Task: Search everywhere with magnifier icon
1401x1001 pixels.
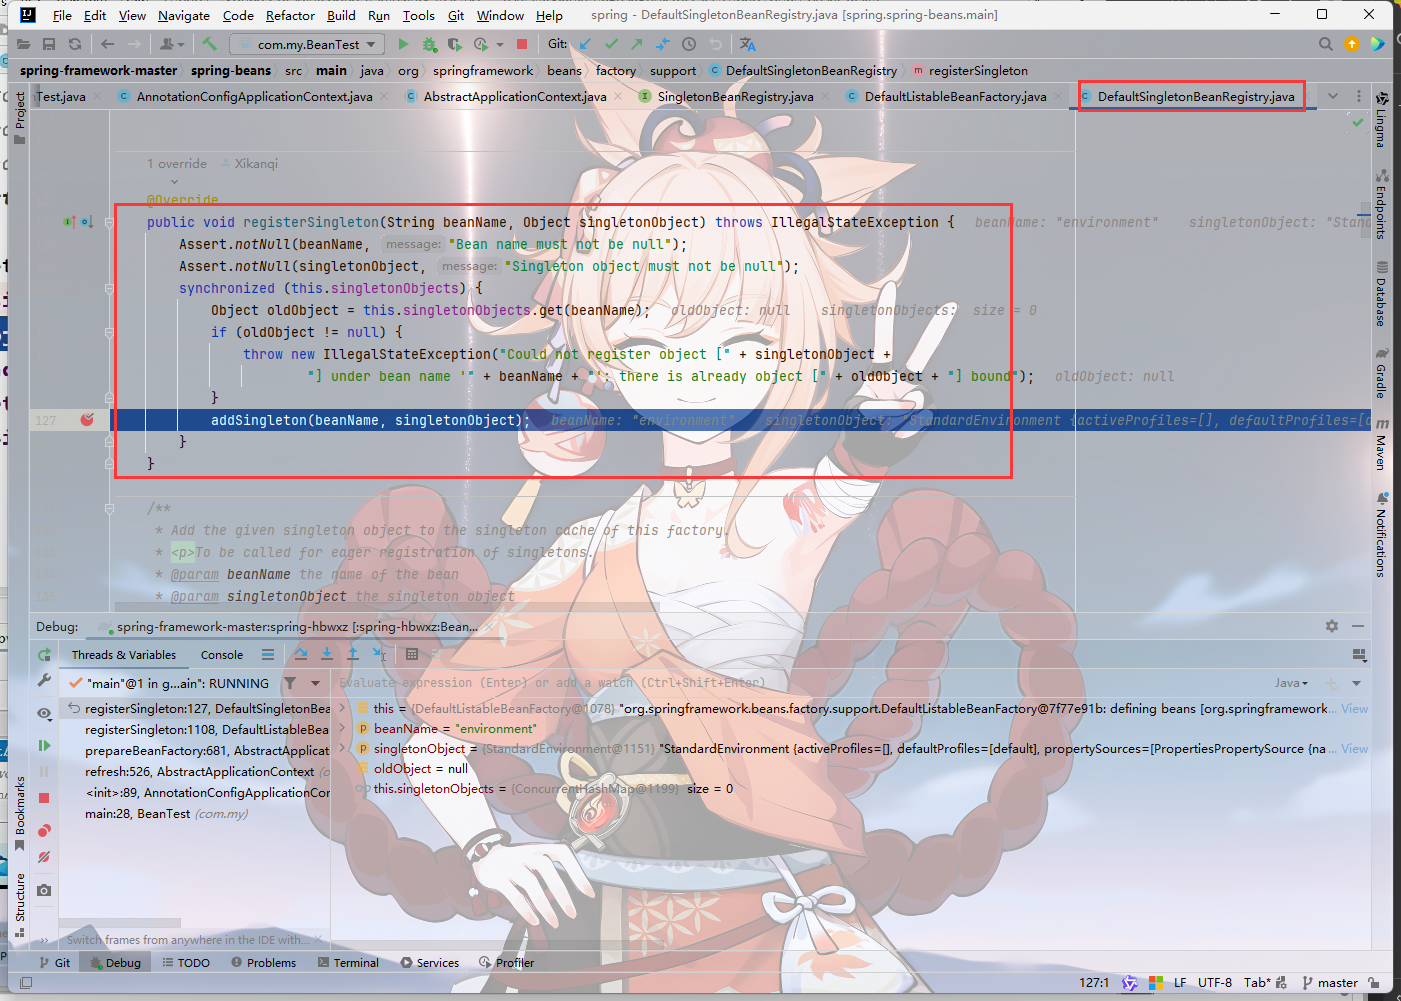Action: tap(1326, 44)
